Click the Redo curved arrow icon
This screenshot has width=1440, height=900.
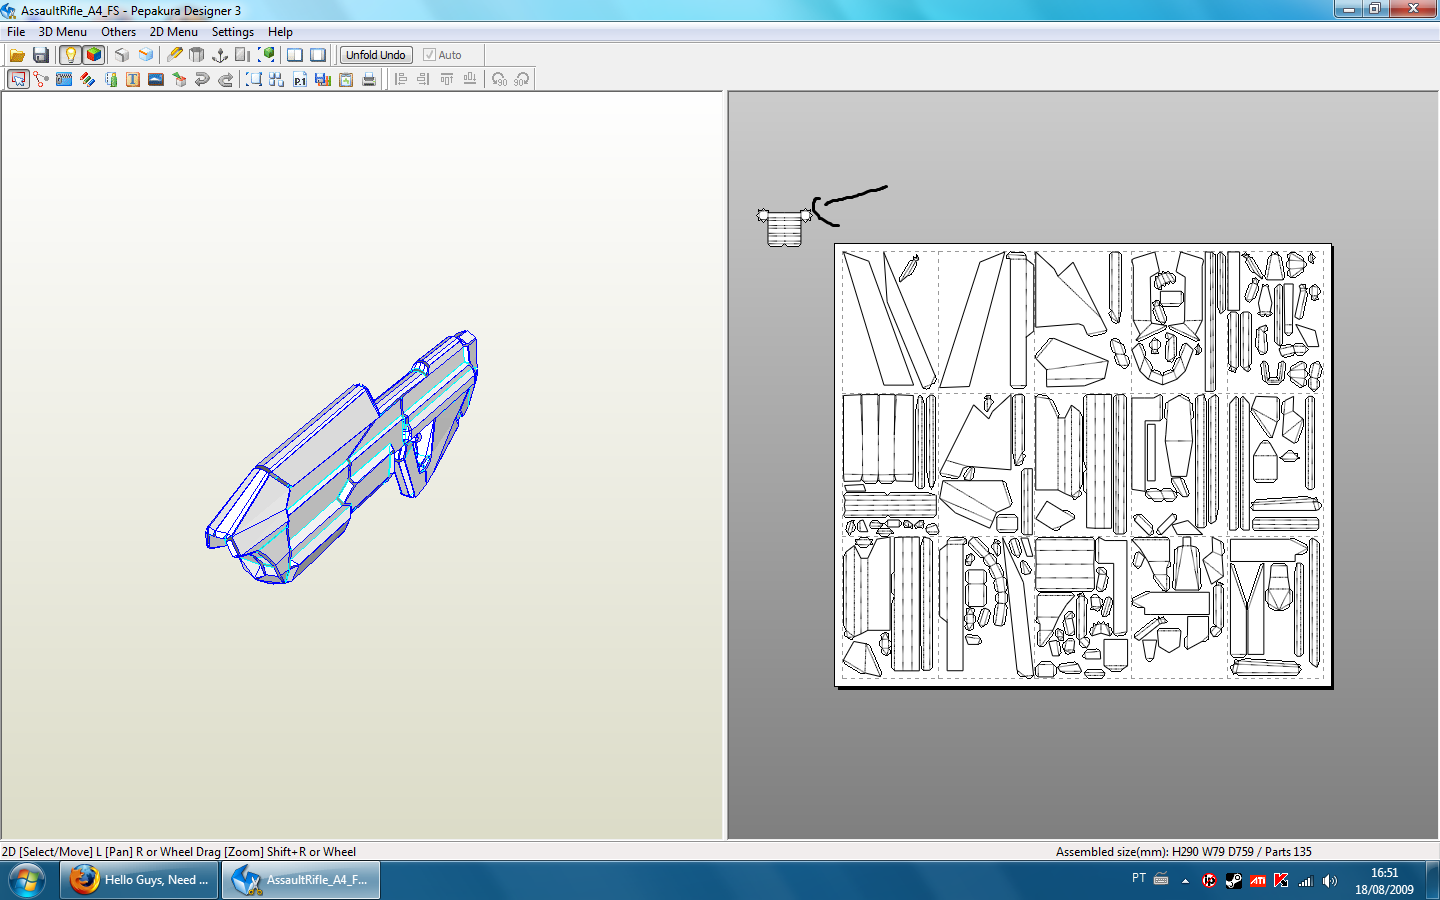pos(225,79)
